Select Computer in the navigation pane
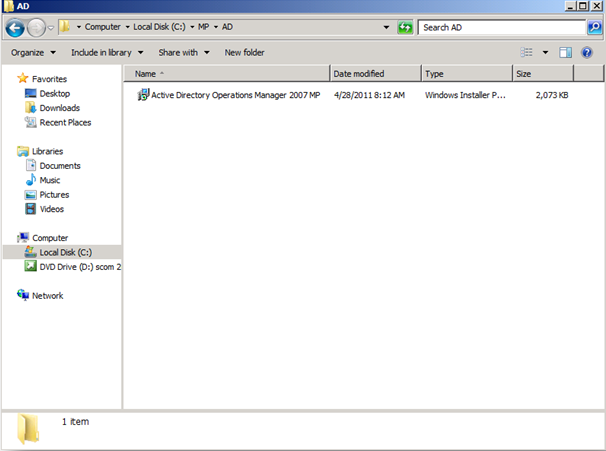This screenshot has height=451, width=606. click(50, 238)
